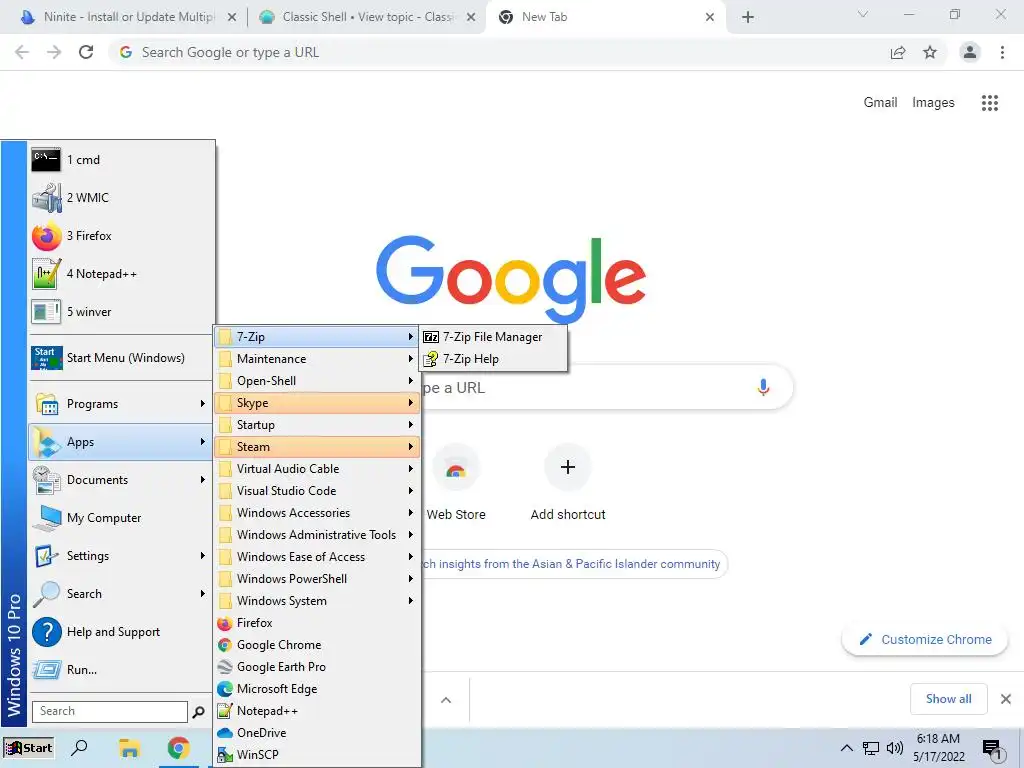The width and height of the screenshot is (1024, 768).
Task: Open the Run... dialog
Action: click(x=121, y=669)
